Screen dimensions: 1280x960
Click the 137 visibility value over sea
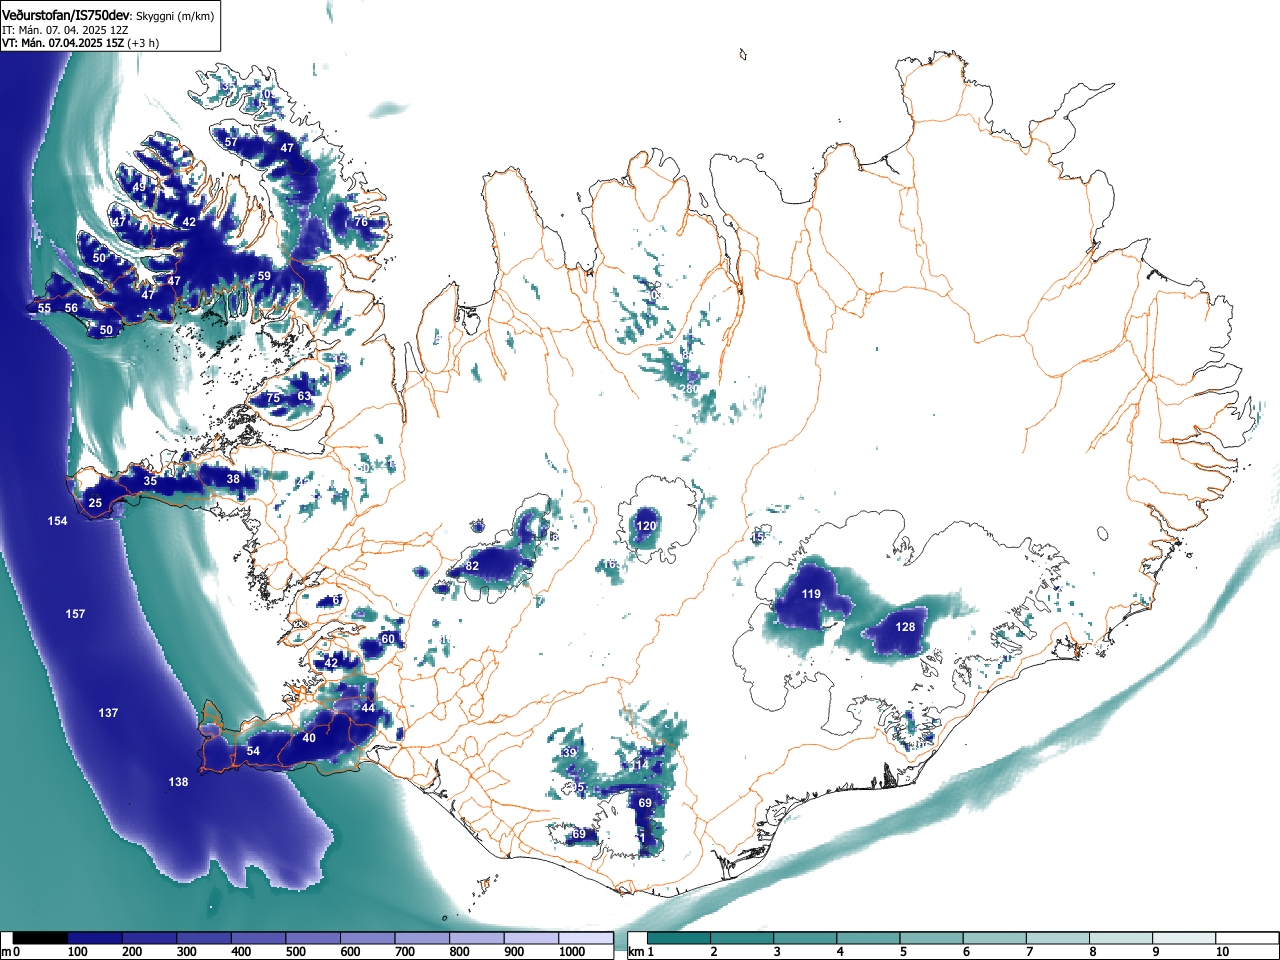pos(108,713)
